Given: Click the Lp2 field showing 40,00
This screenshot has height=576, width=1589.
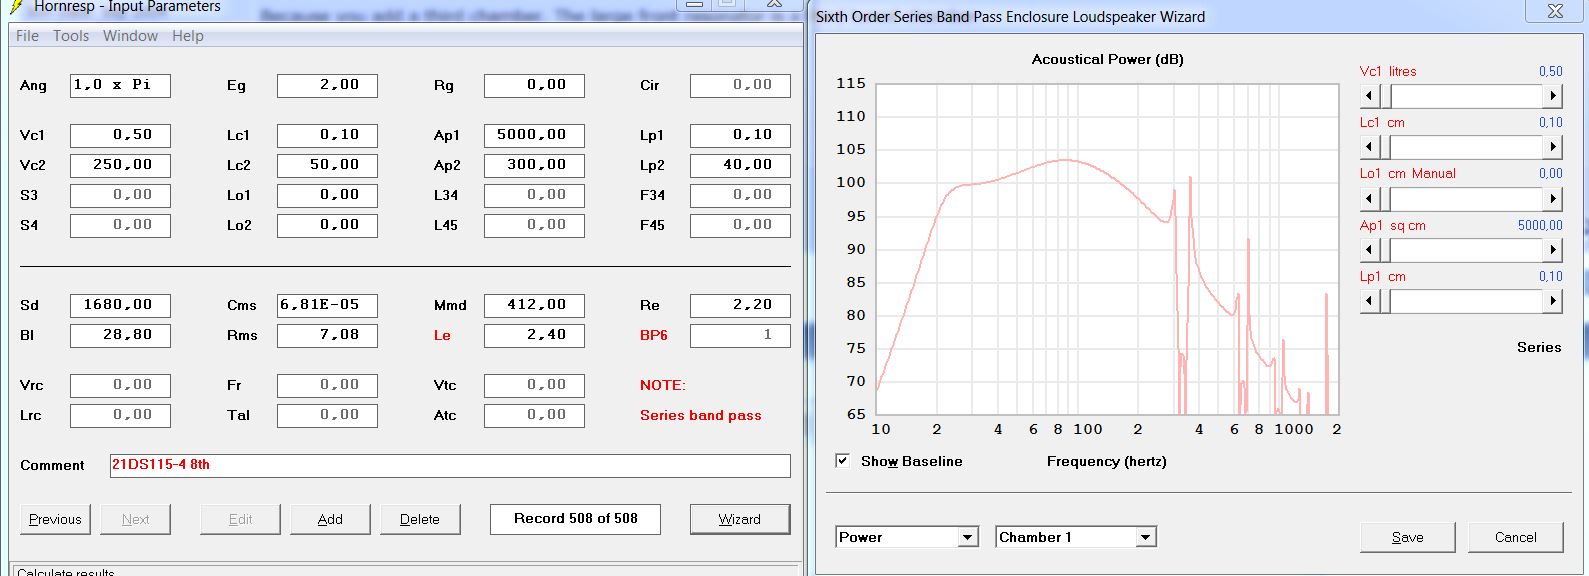Looking at the screenshot, I should 740,165.
